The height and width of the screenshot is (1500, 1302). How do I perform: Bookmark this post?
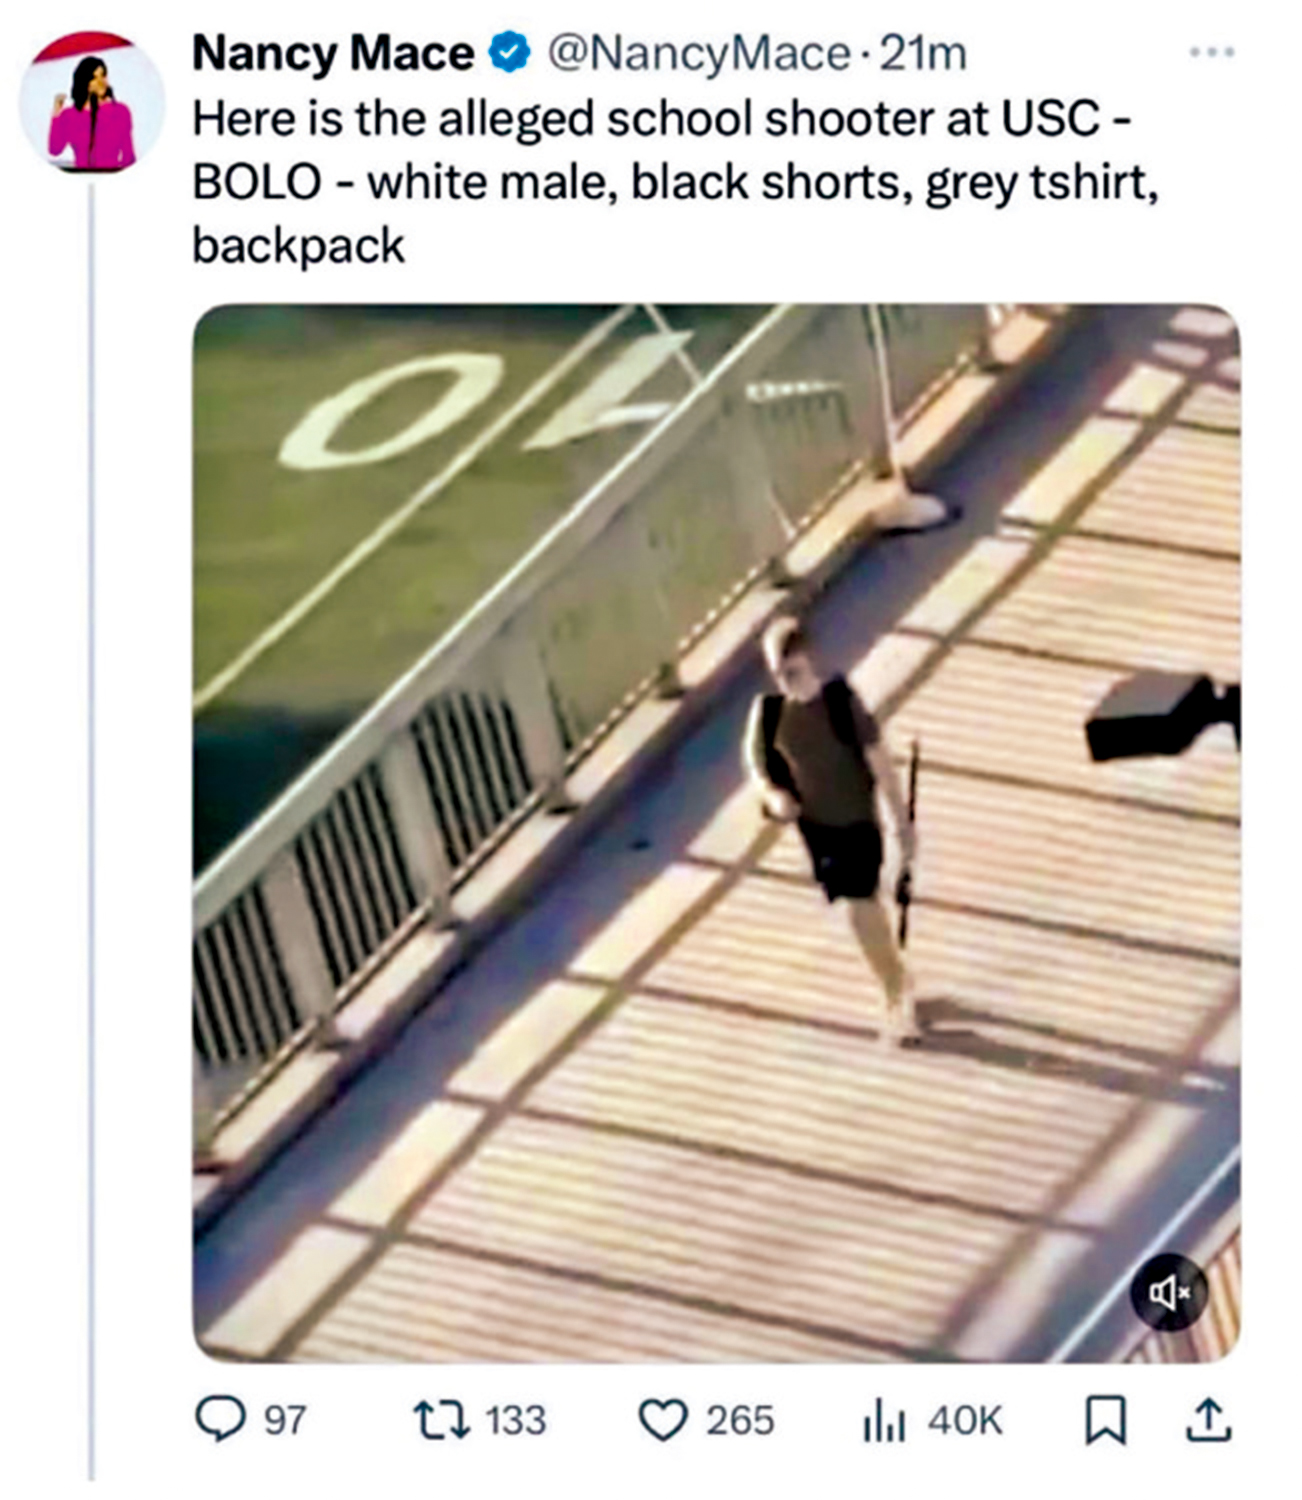click(x=1104, y=1421)
